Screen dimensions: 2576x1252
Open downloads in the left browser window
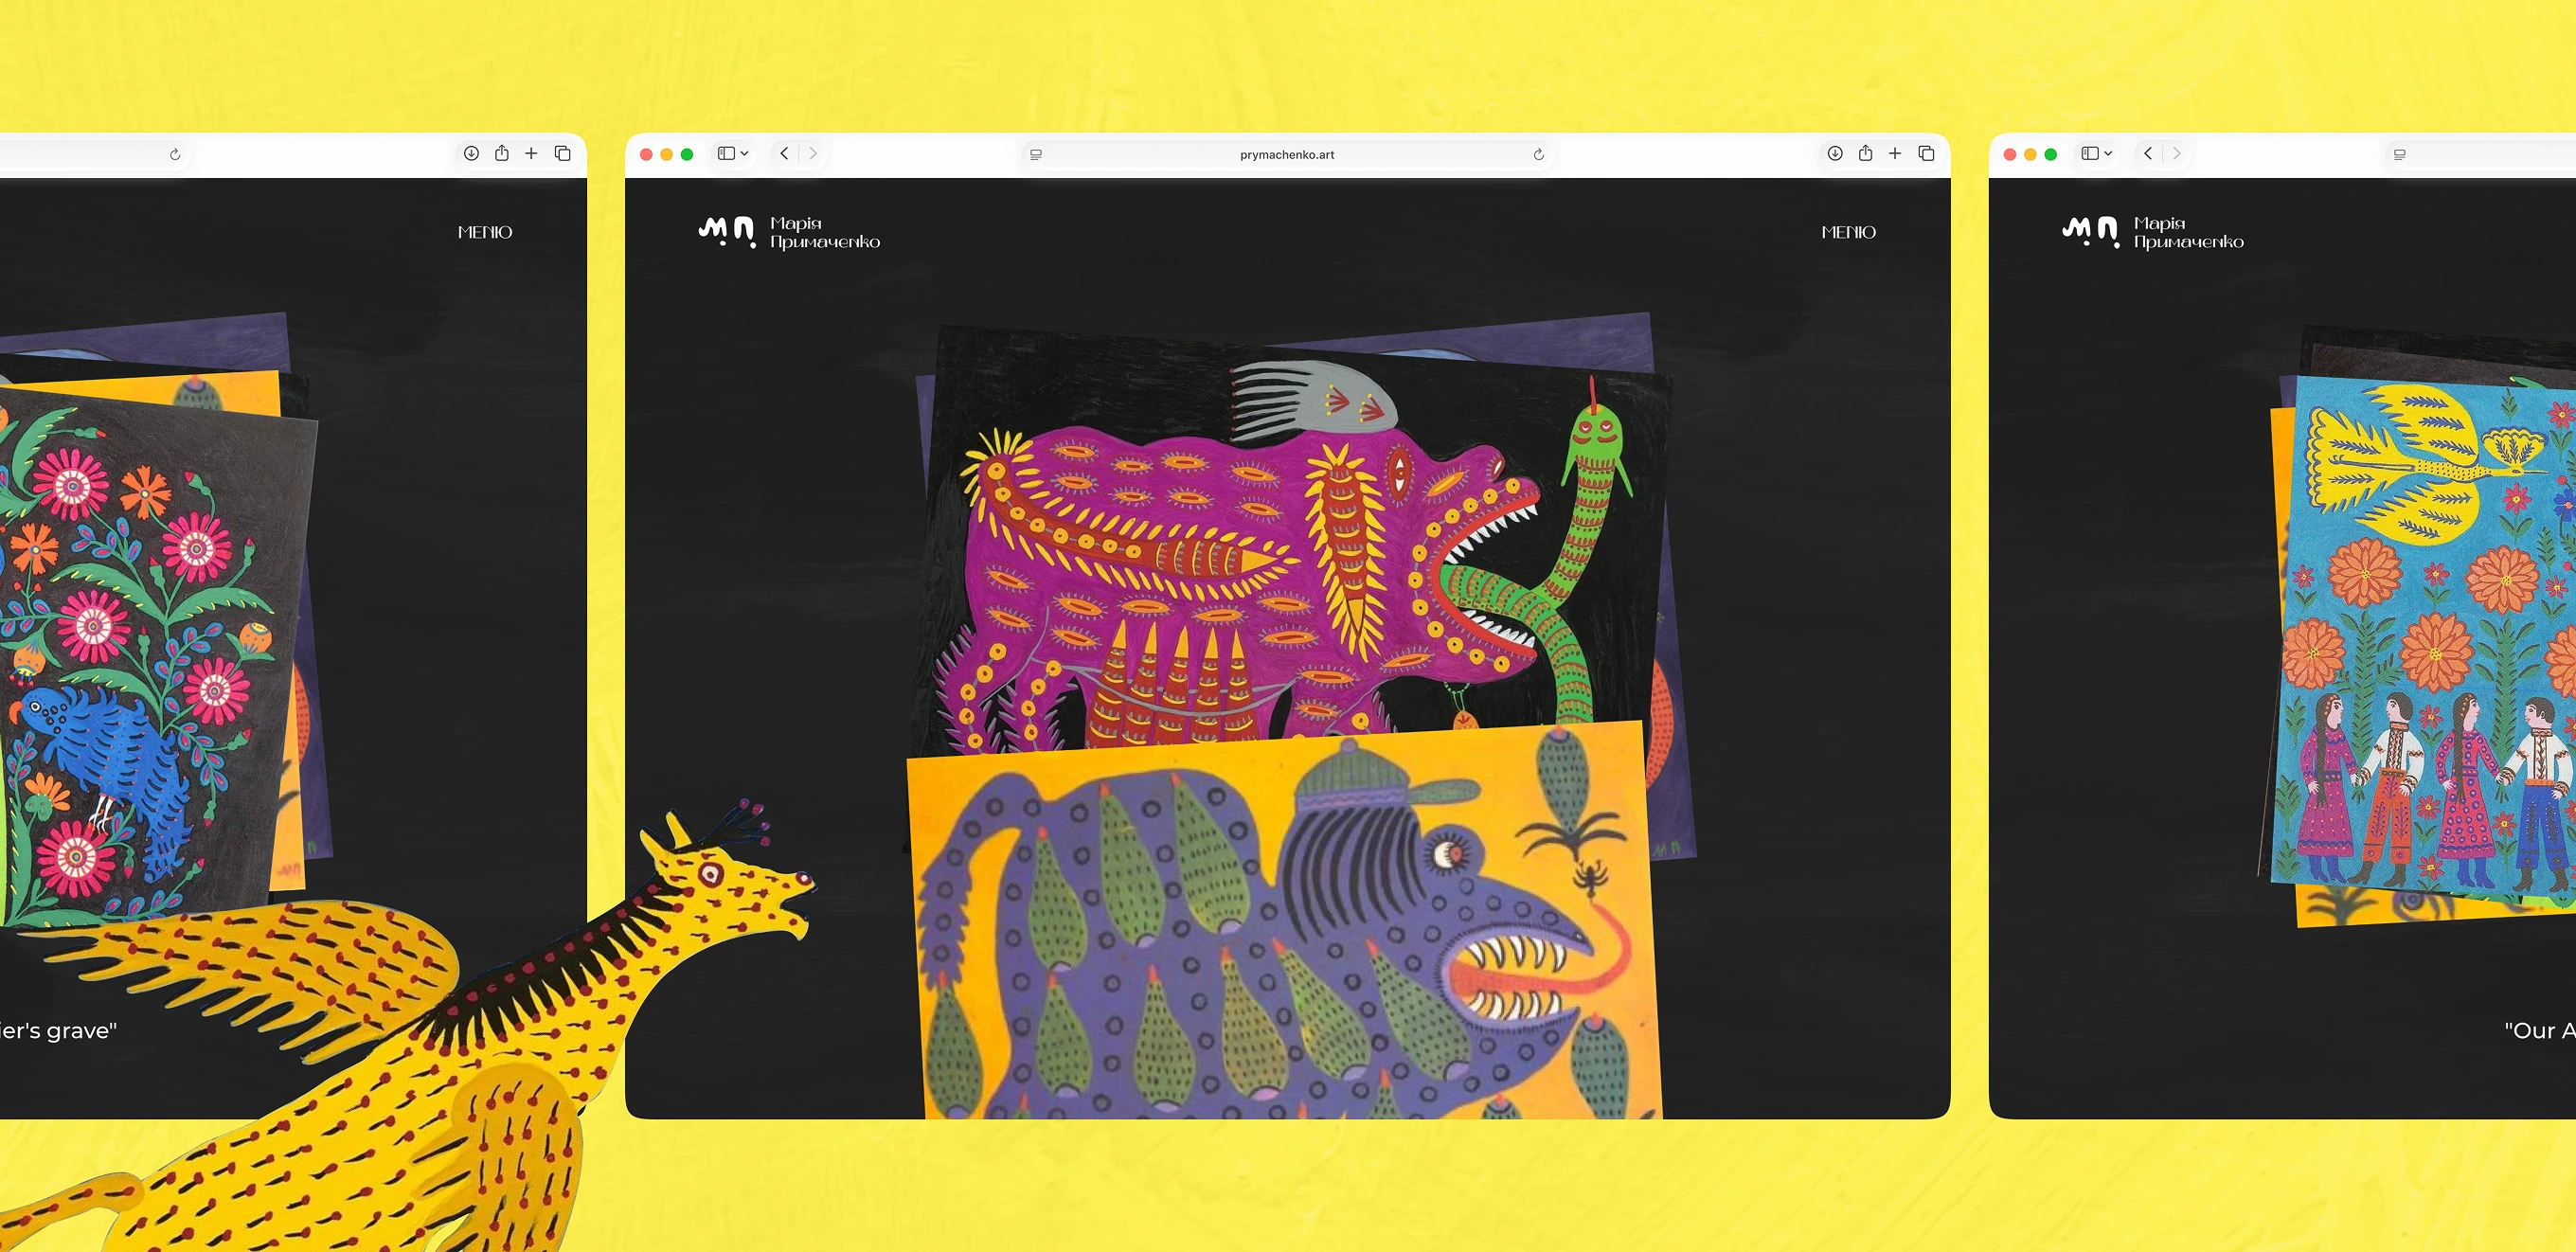point(471,153)
